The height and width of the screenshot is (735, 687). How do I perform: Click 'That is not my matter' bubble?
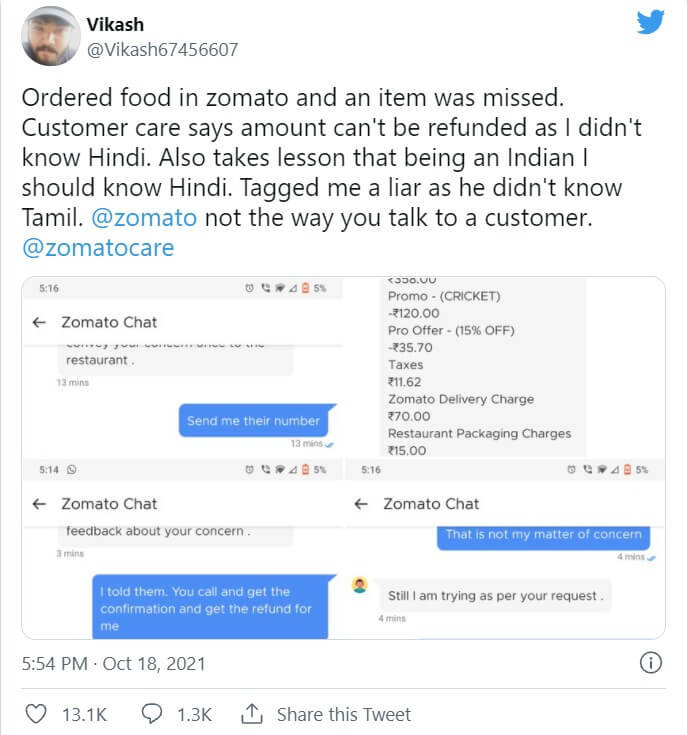543,535
